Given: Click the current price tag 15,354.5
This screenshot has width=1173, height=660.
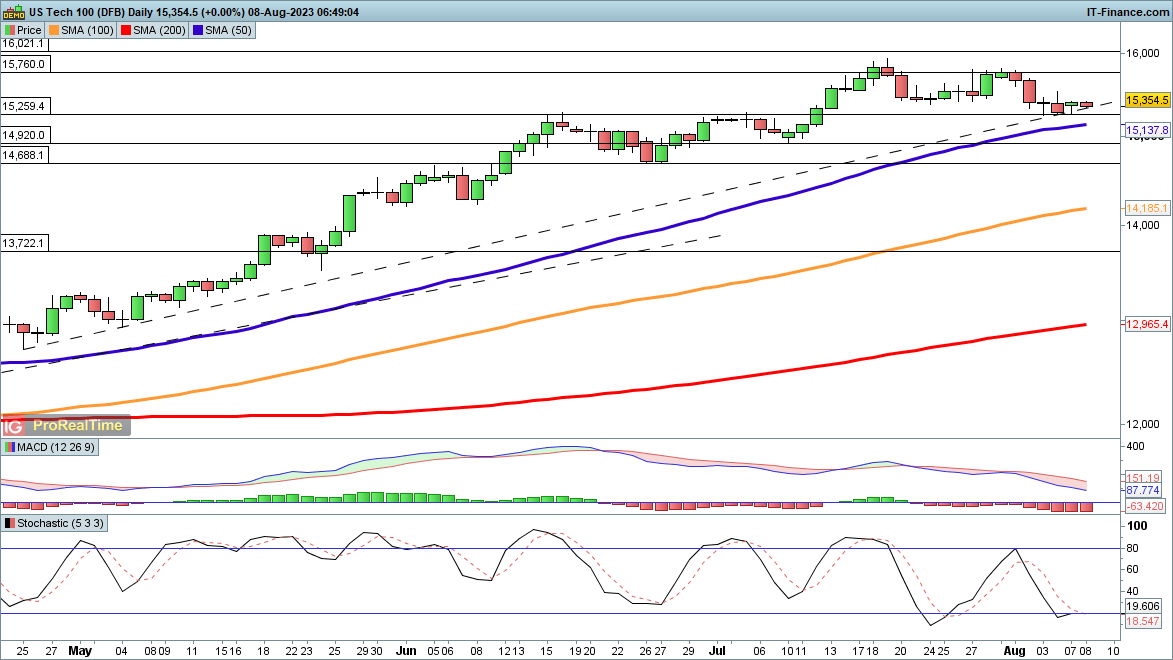Looking at the screenshot, I should [x=1147, y=100].
